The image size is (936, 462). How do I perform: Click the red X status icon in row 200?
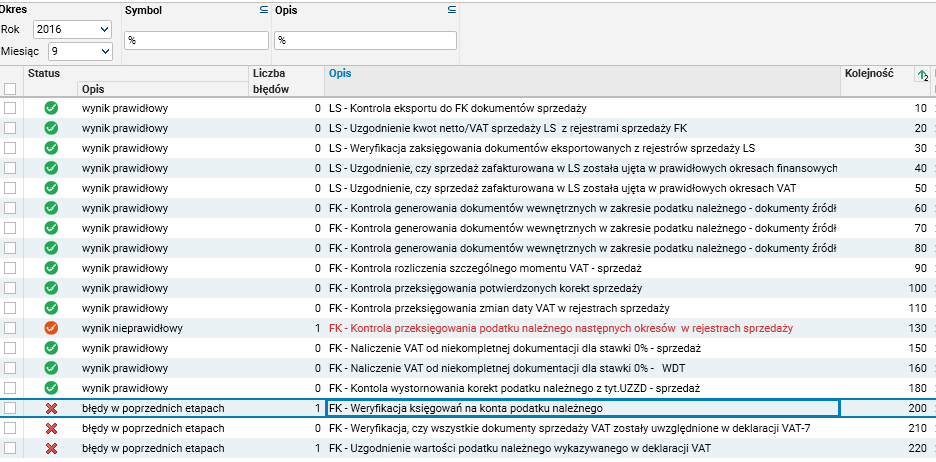pyautogui.click(x=51, y=408)
